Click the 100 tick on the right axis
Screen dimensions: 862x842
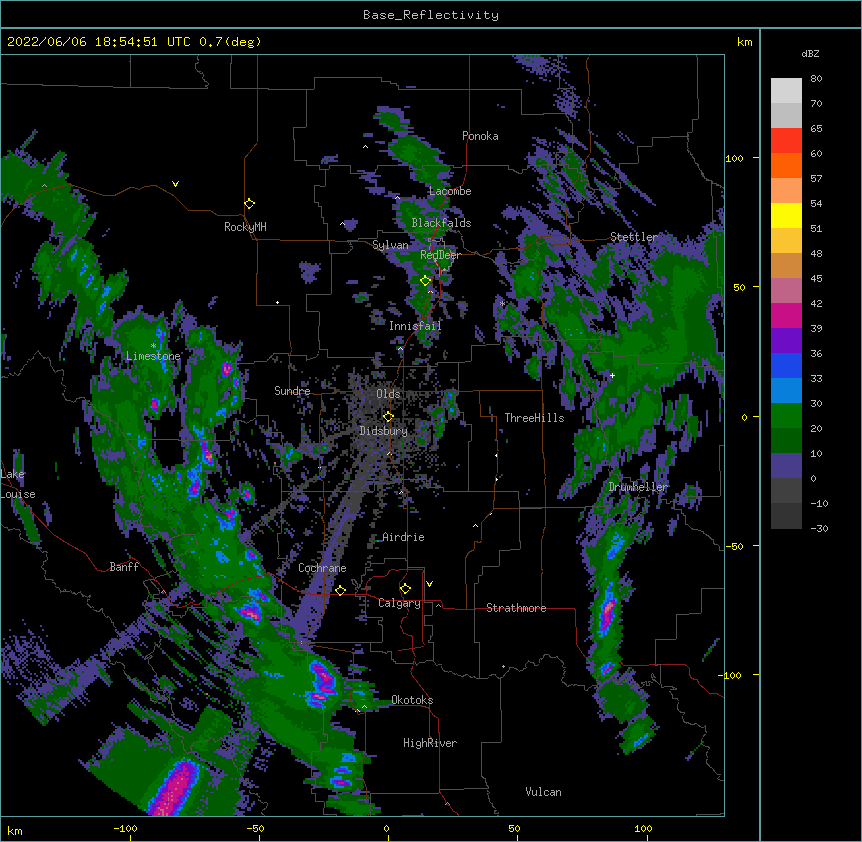[x=734, y=158]
